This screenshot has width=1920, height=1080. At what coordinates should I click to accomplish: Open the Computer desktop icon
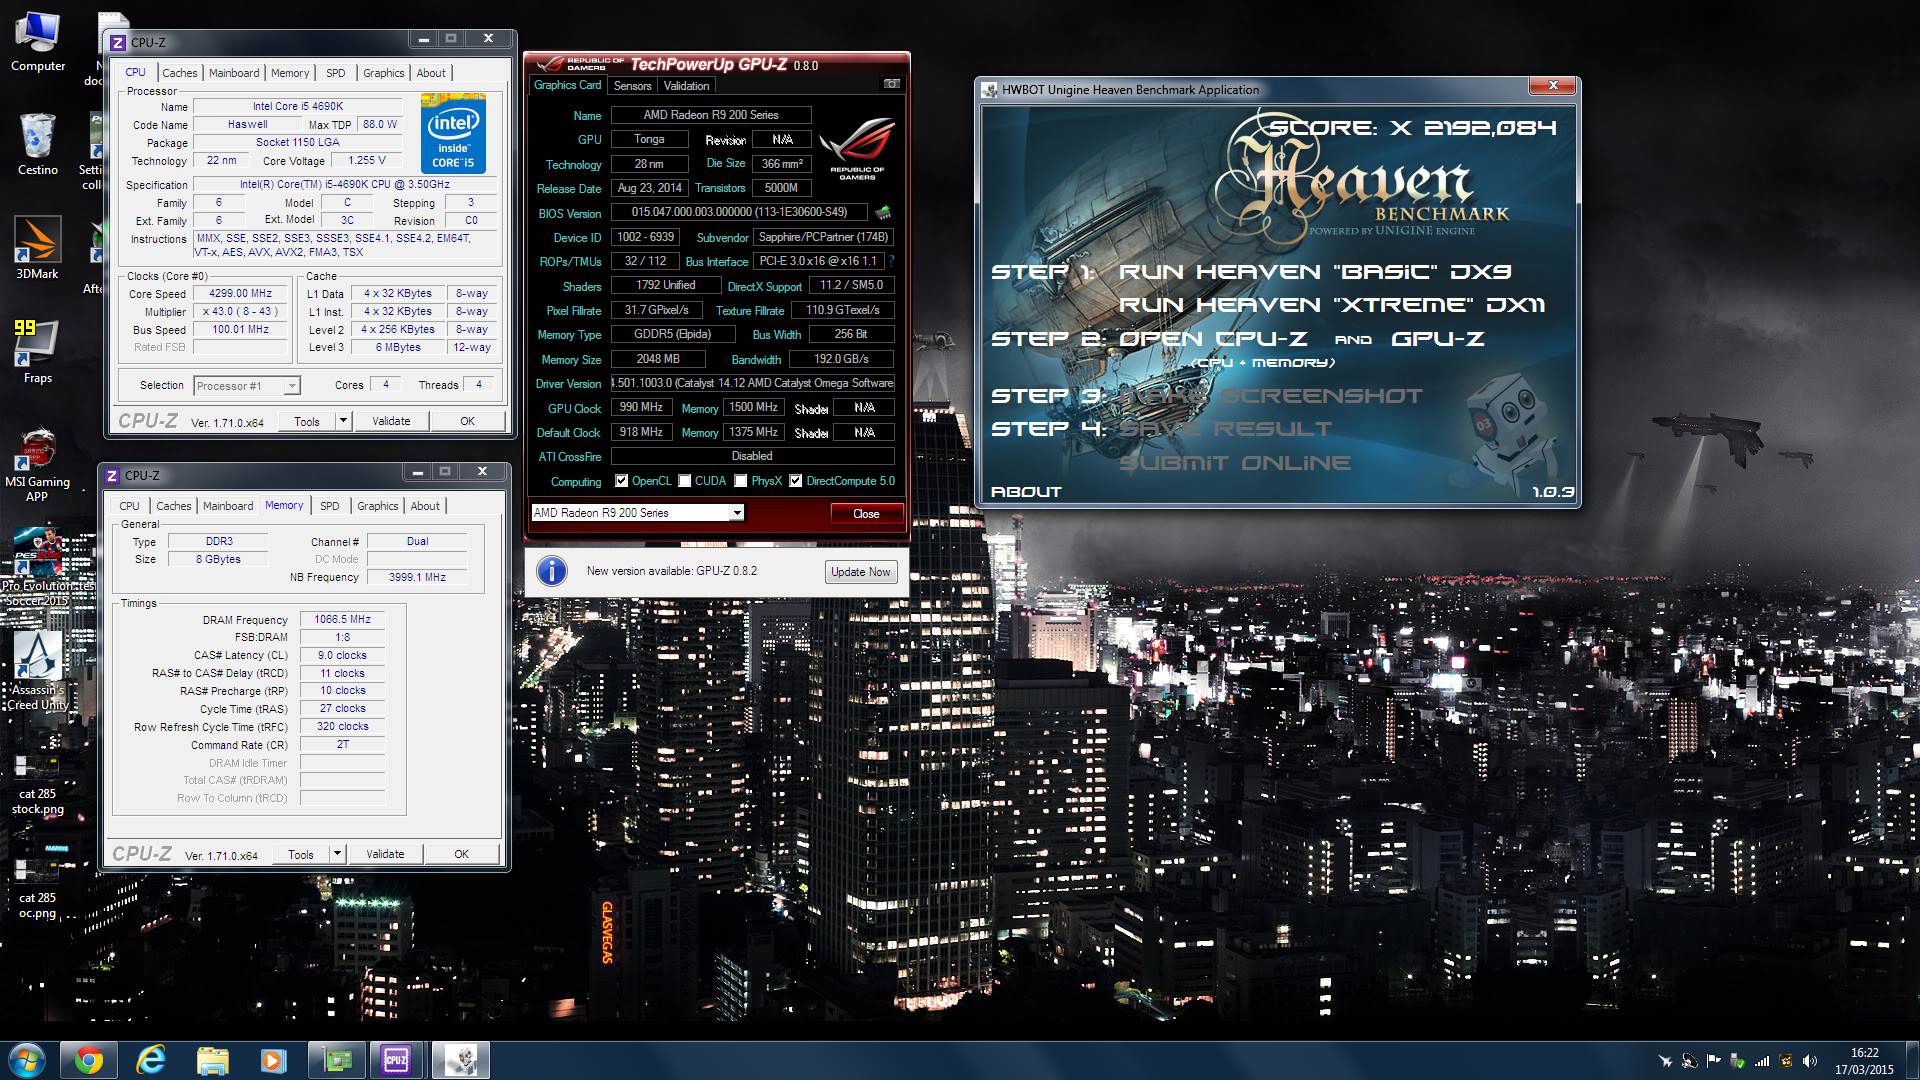click(x=37, y=42)
